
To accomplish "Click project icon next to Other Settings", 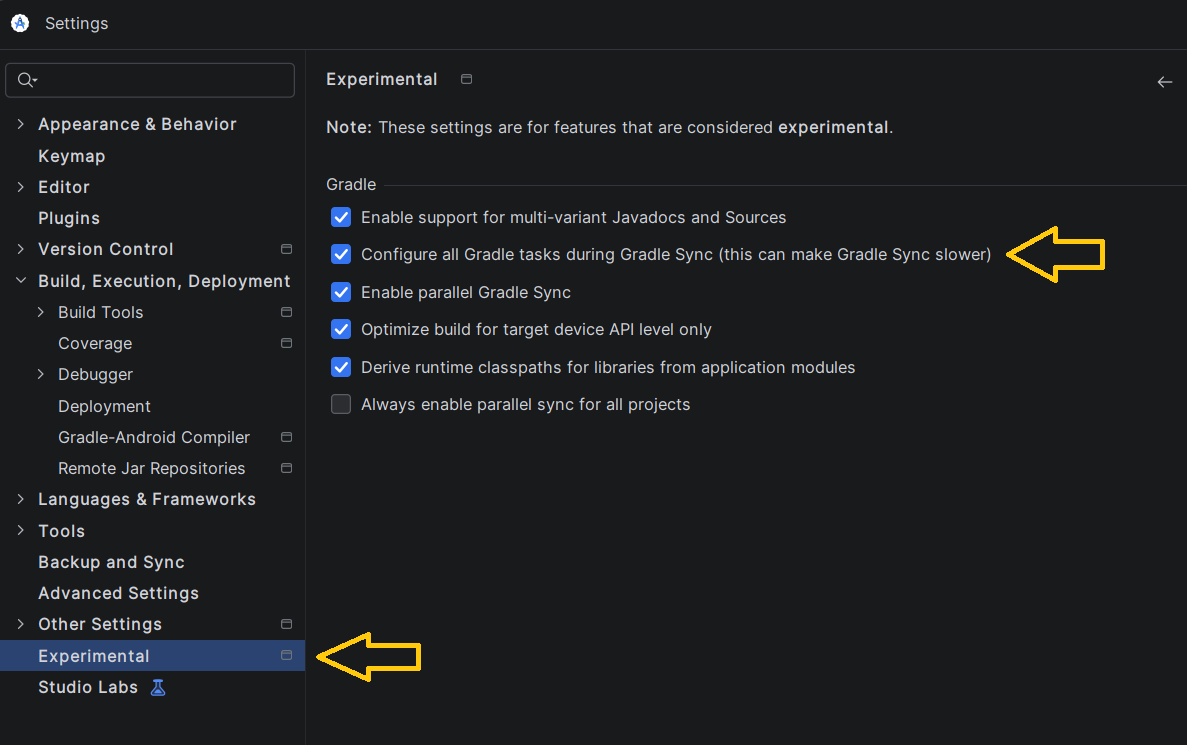I will 286,624.
